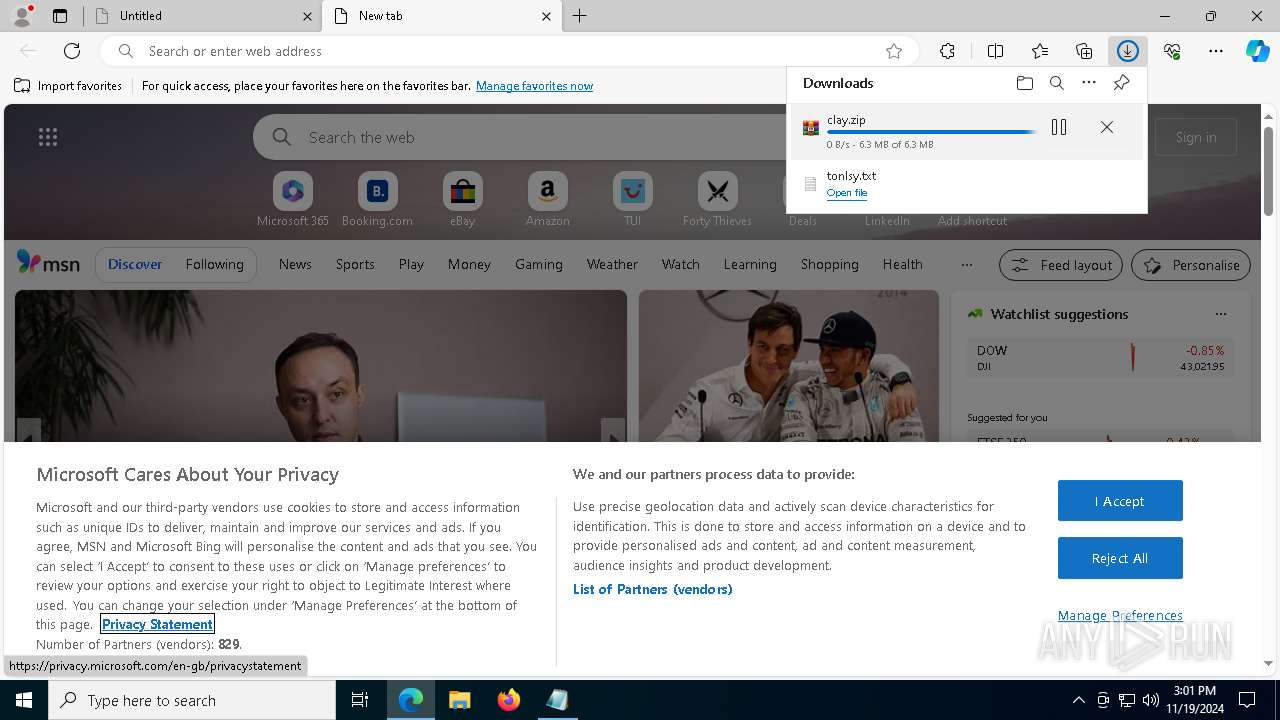This screenshot has width=1280, height=720.
Task: Open the Money menu item
Action: 469,264
